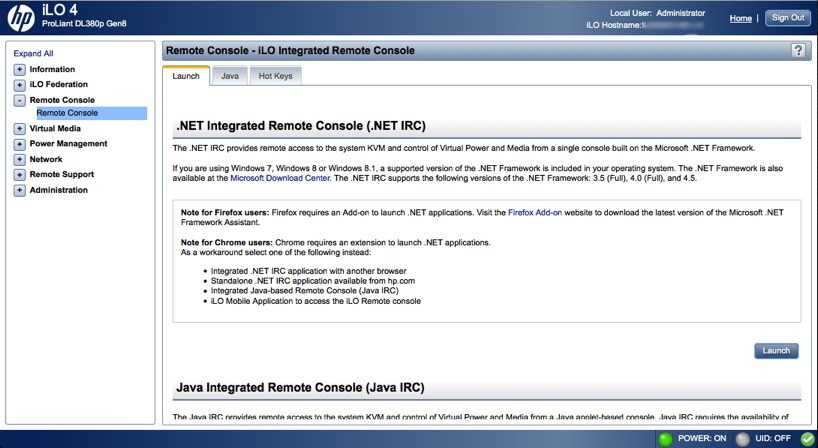Click 'Standalone .NET IRC application available from hp.com'
The width and height of the screenshot is (818, 448).
click(x=313, y=281)
